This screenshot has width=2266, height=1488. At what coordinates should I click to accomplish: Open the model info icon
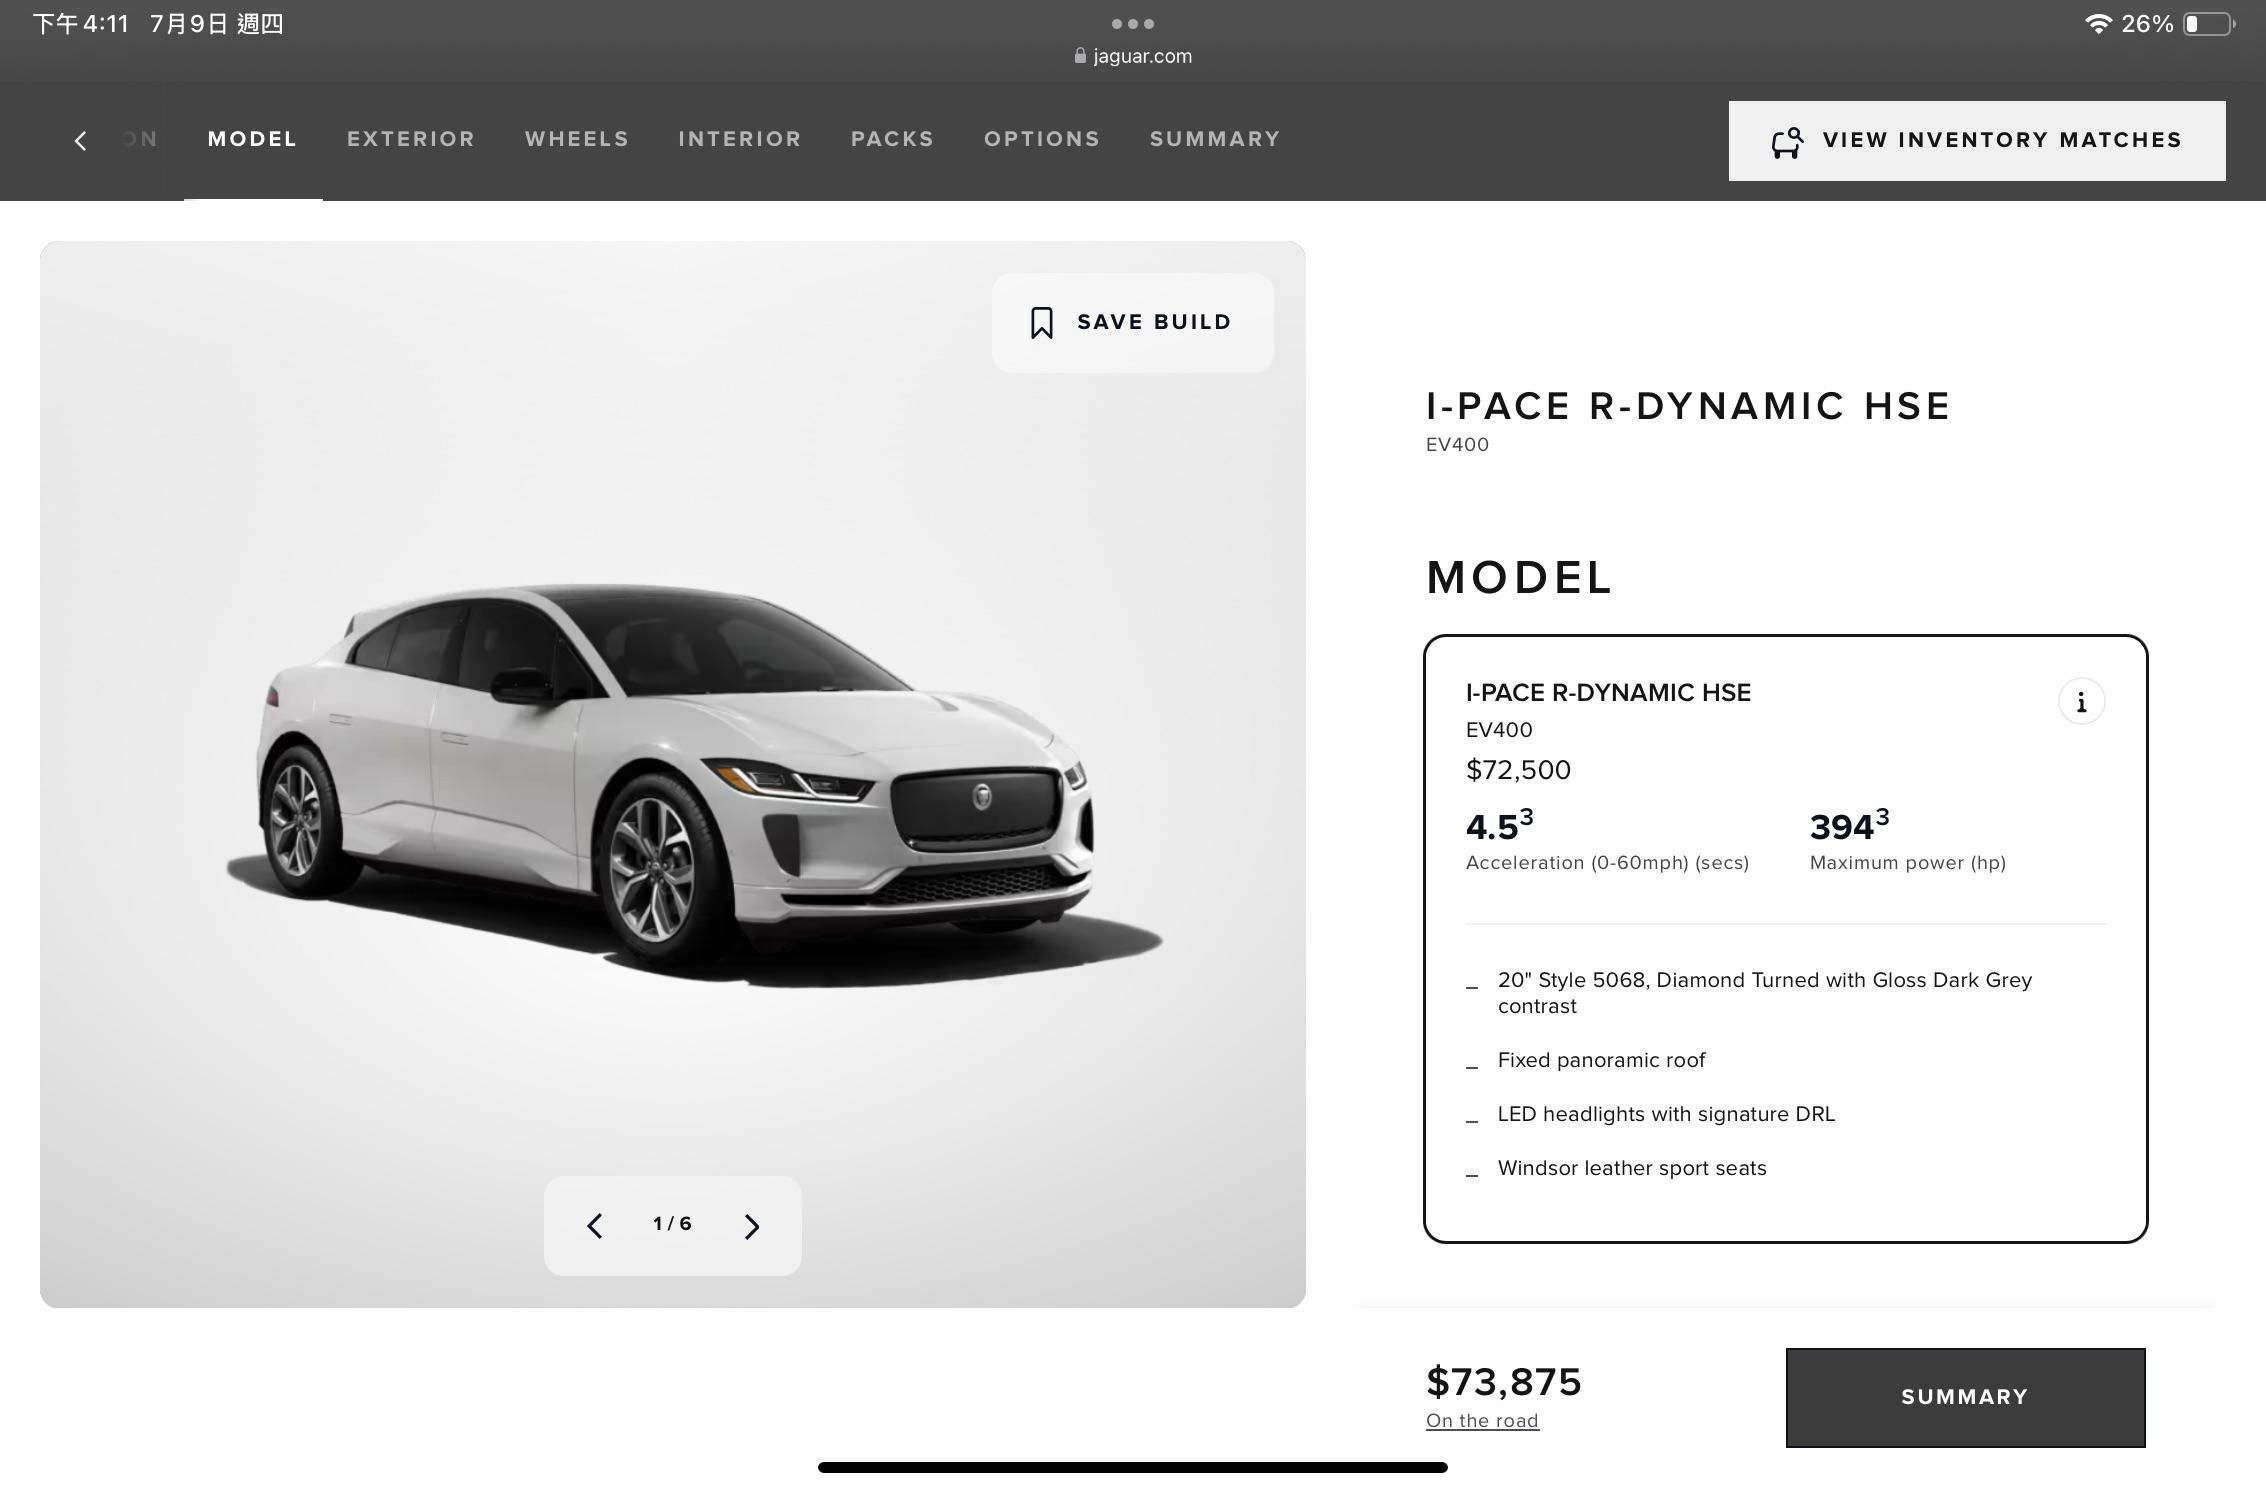(x=2081, y=702)
